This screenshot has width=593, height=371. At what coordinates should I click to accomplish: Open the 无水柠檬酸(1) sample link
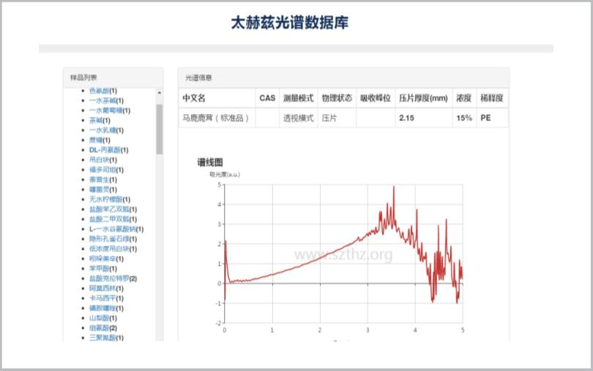[110, 199]
